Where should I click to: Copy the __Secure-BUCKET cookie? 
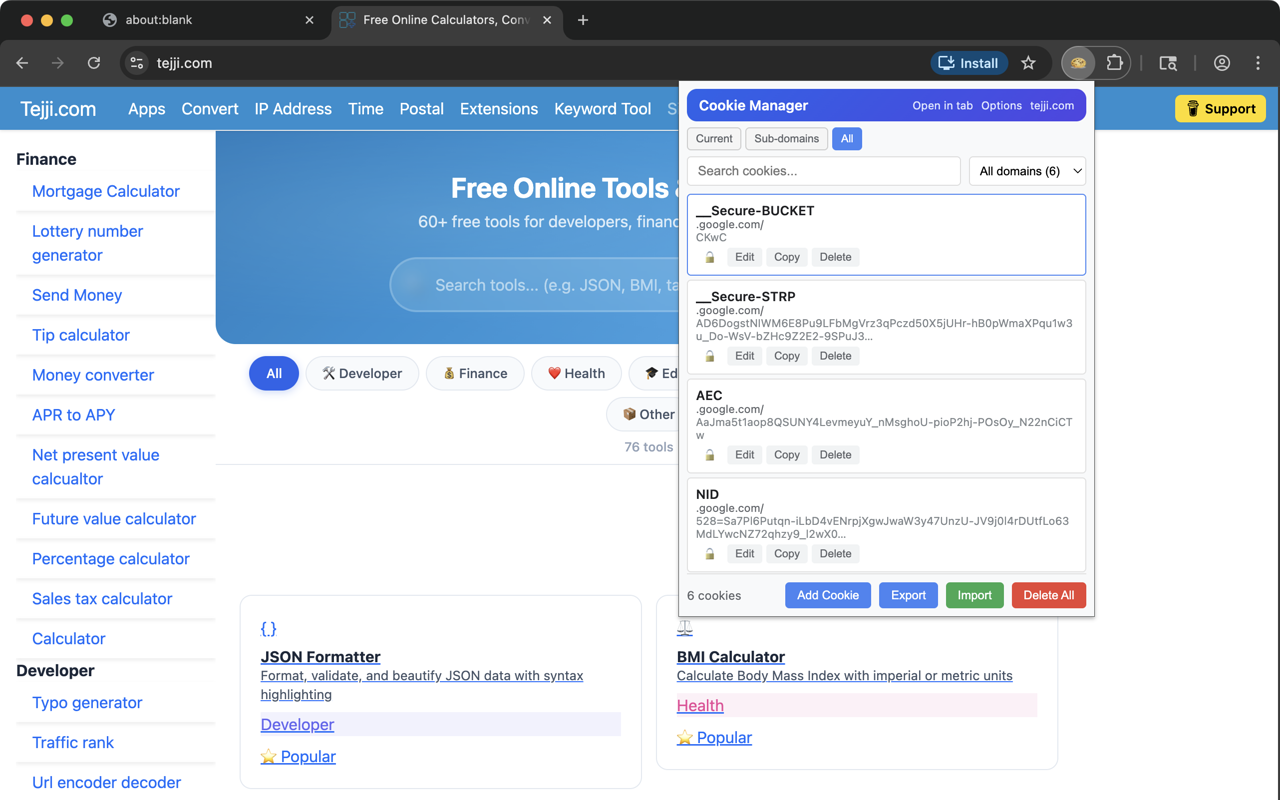[x=787, y=257]
